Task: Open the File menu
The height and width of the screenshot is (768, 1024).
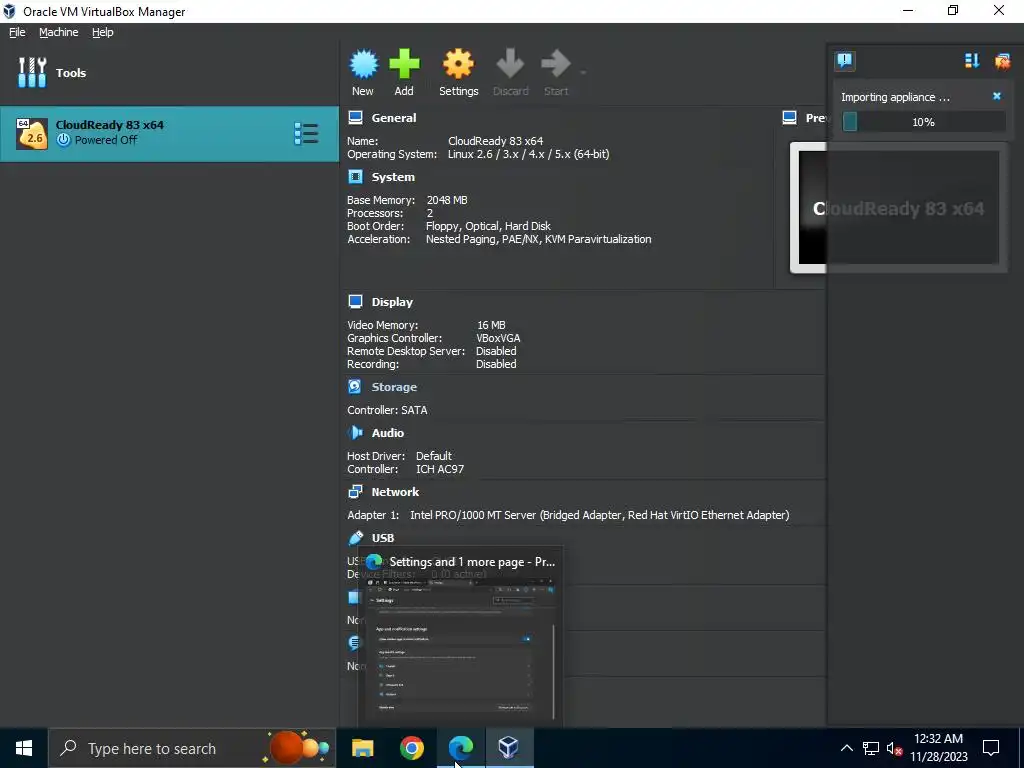Action: [17, 32]
